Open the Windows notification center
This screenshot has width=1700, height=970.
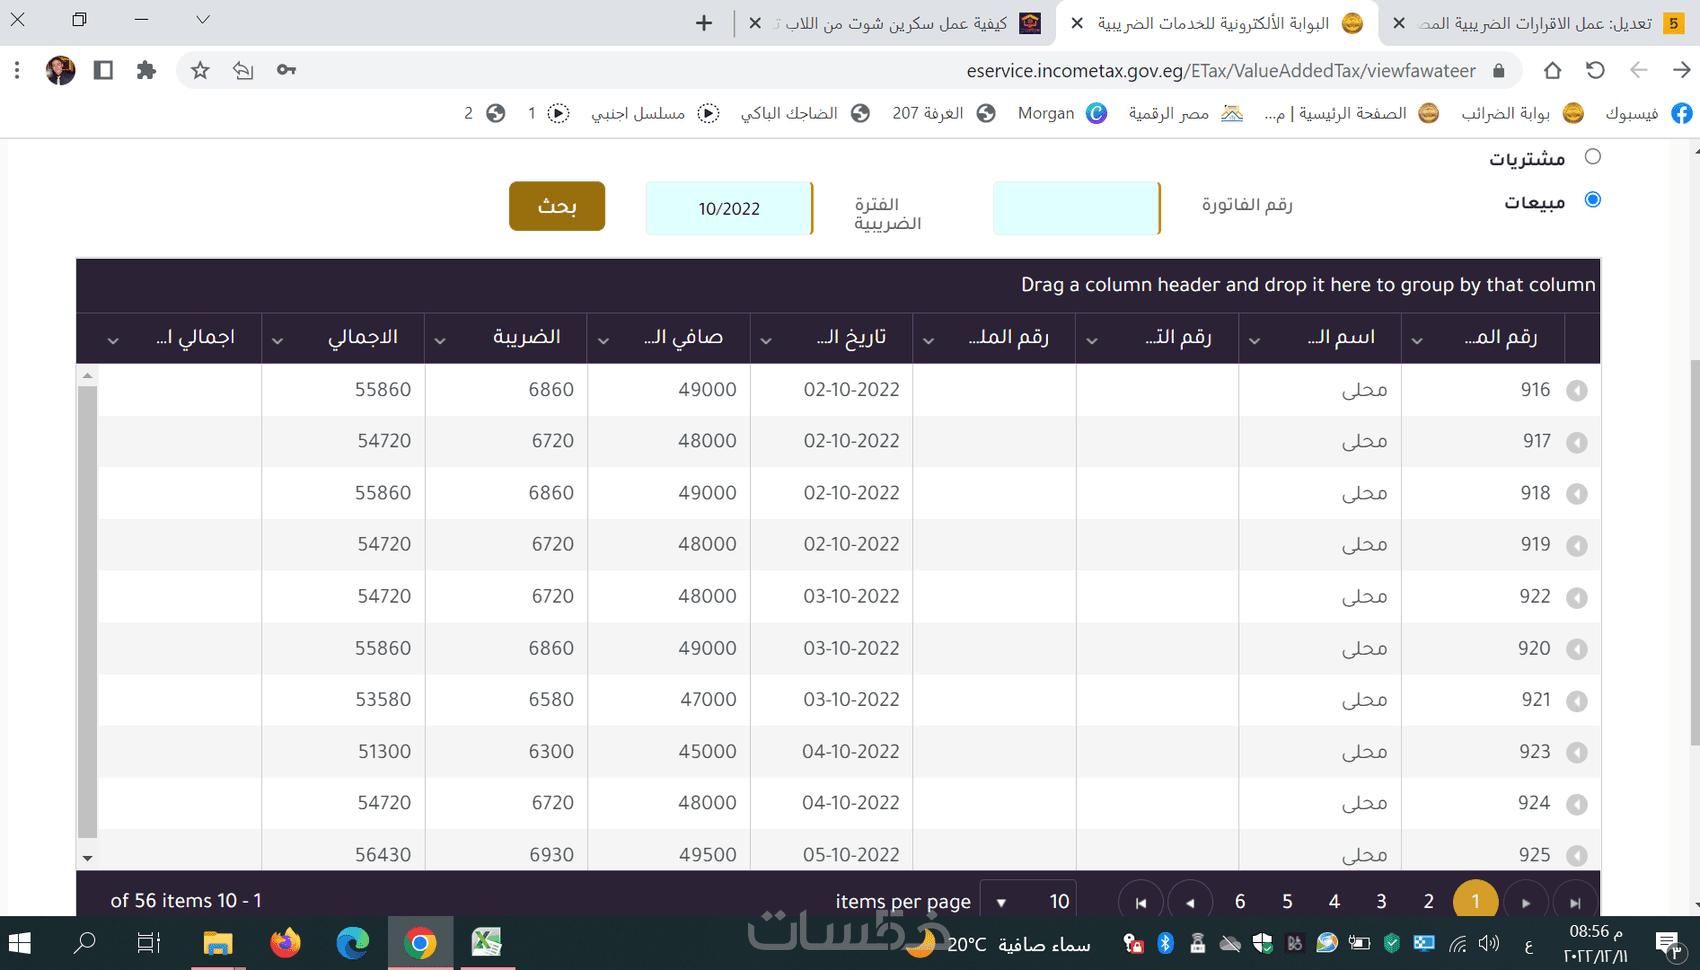(1668, 943)
